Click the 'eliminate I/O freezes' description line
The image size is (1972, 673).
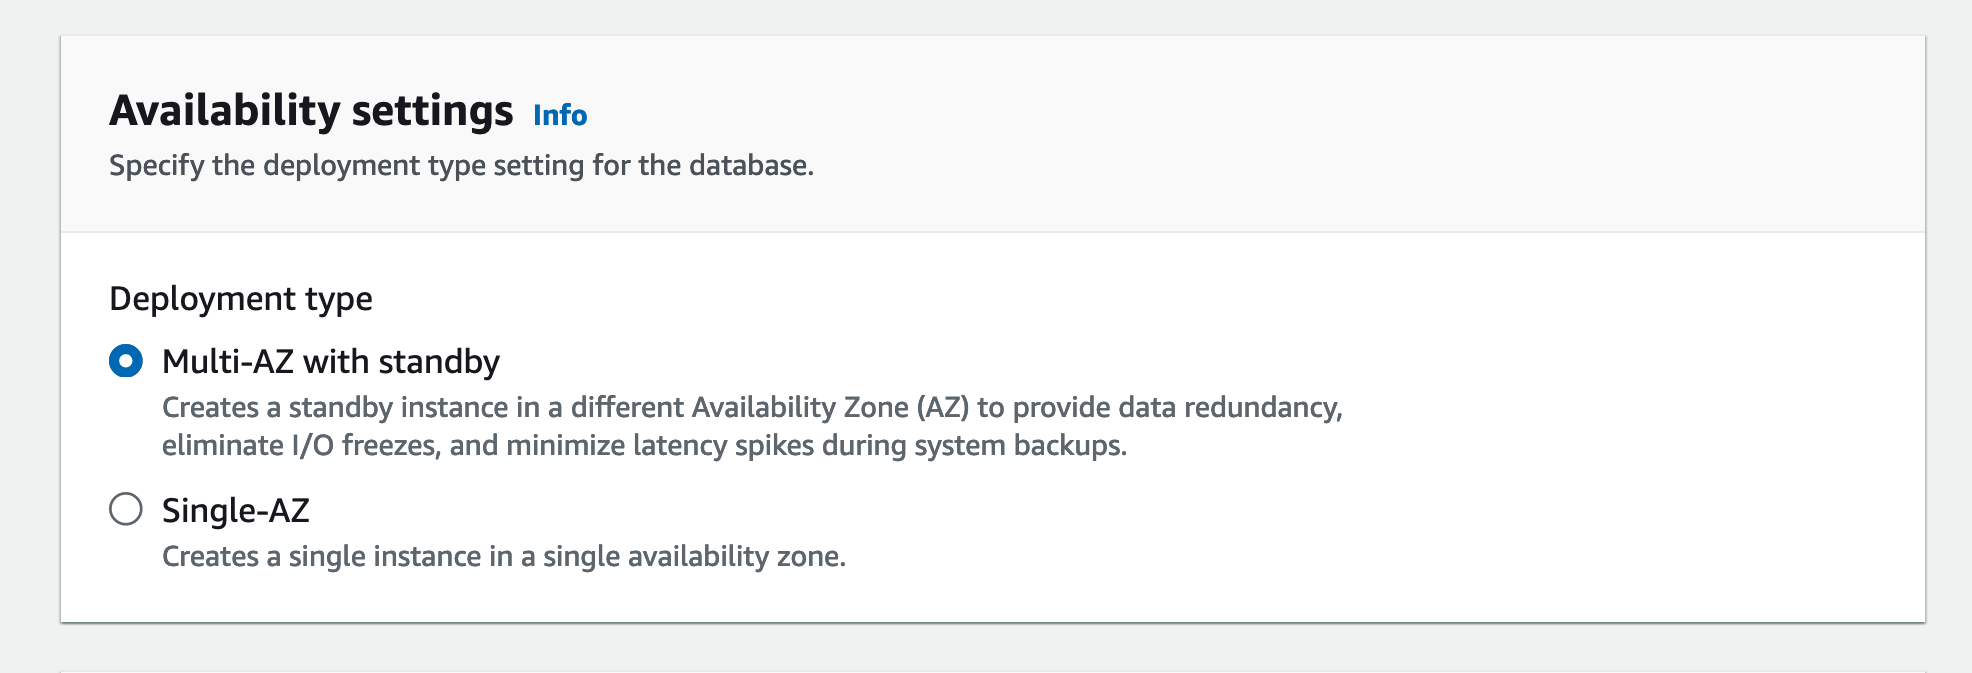pyautogui.click(x=644, y=445)
